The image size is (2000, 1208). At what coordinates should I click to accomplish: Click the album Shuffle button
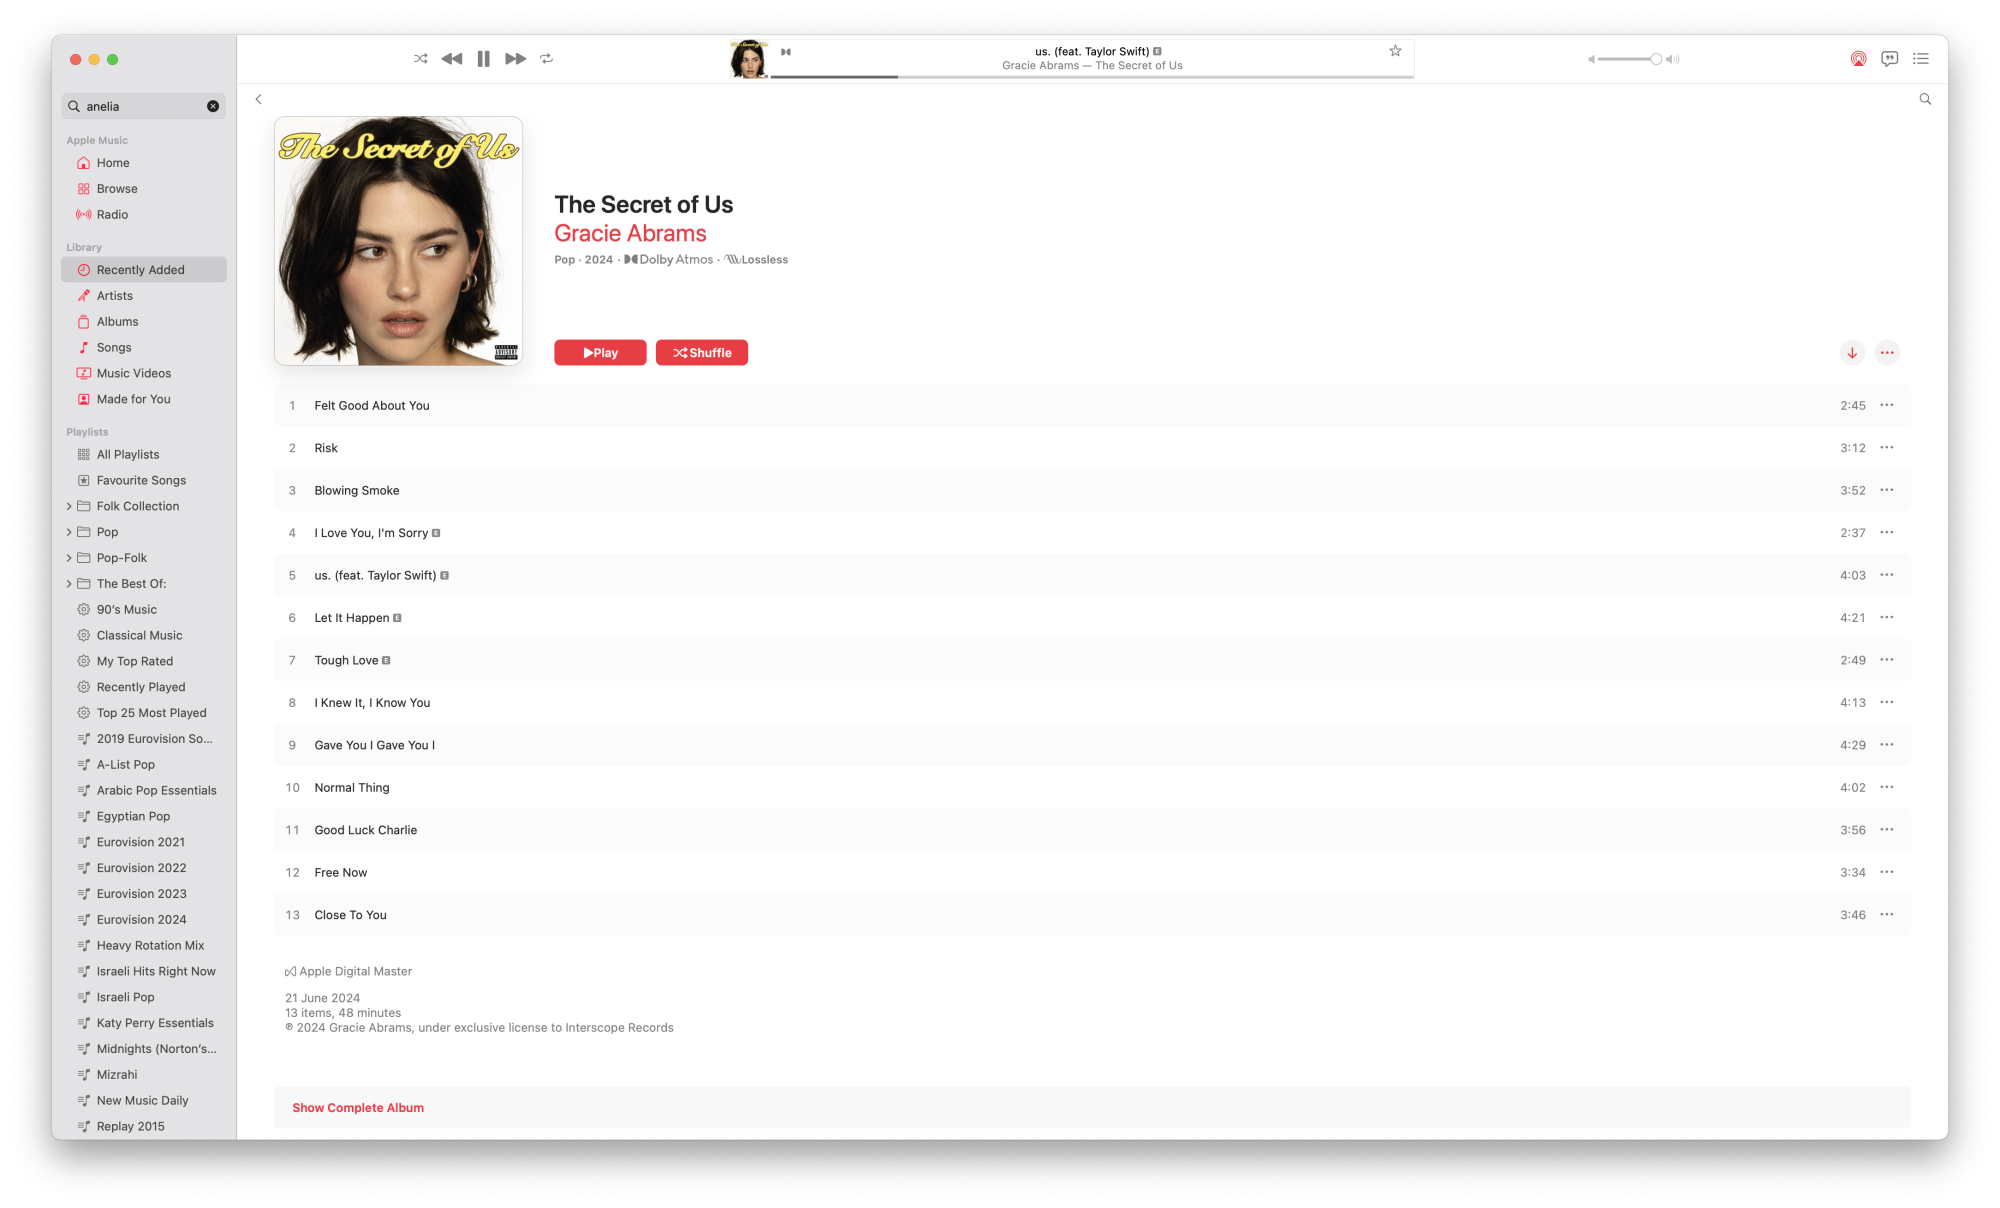(702, 353)
